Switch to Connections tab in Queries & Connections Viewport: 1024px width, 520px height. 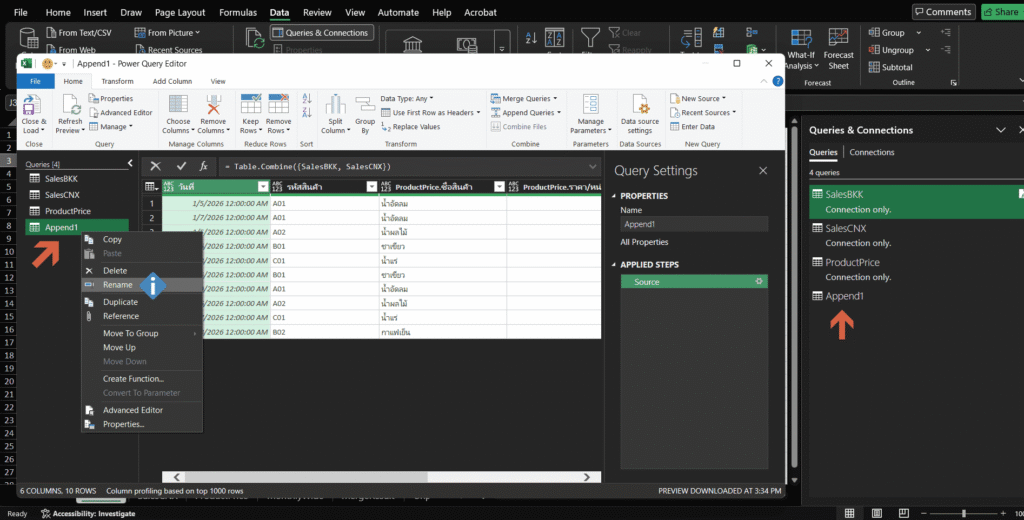pos(872,152)
